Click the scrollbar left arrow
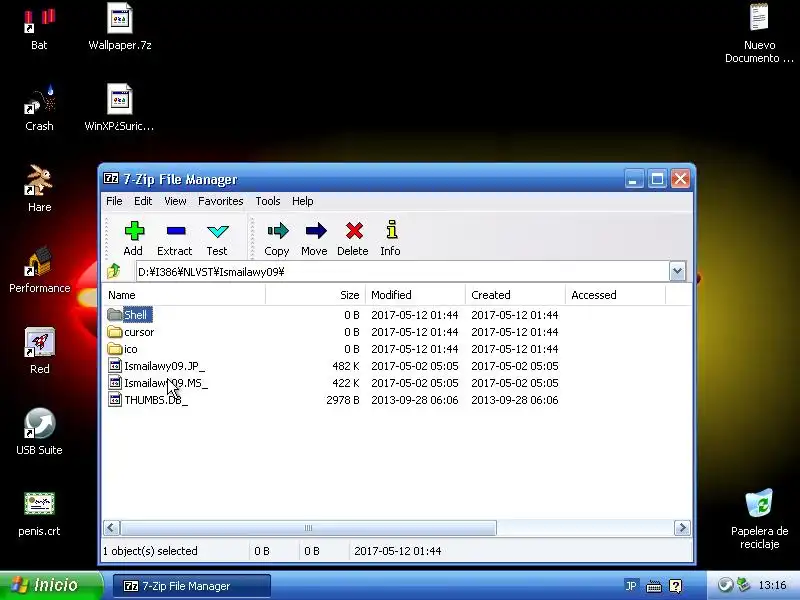Screen dimensions: 800x600 click(112, 528)
